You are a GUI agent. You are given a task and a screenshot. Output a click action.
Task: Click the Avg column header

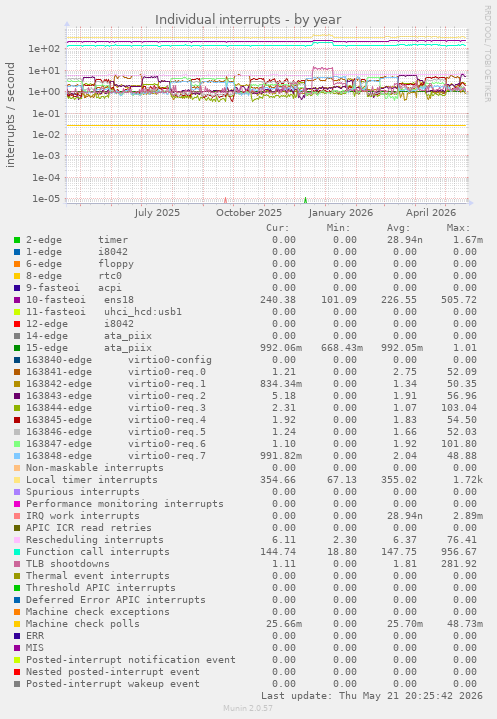(398, 228)
